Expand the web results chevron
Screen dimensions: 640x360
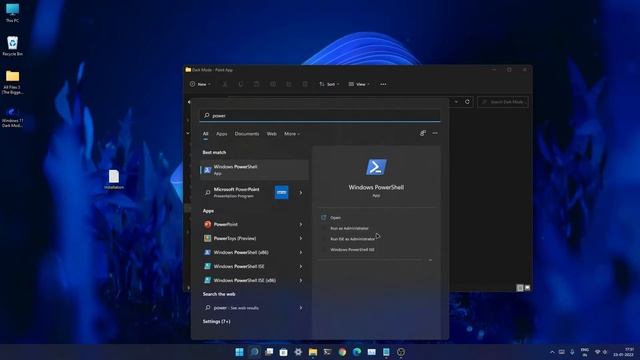coord(301,308)
